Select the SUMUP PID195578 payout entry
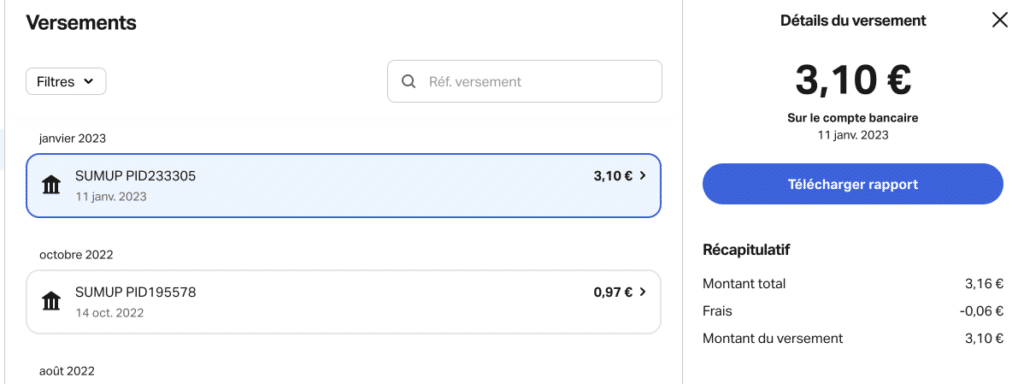 [344, 302]
